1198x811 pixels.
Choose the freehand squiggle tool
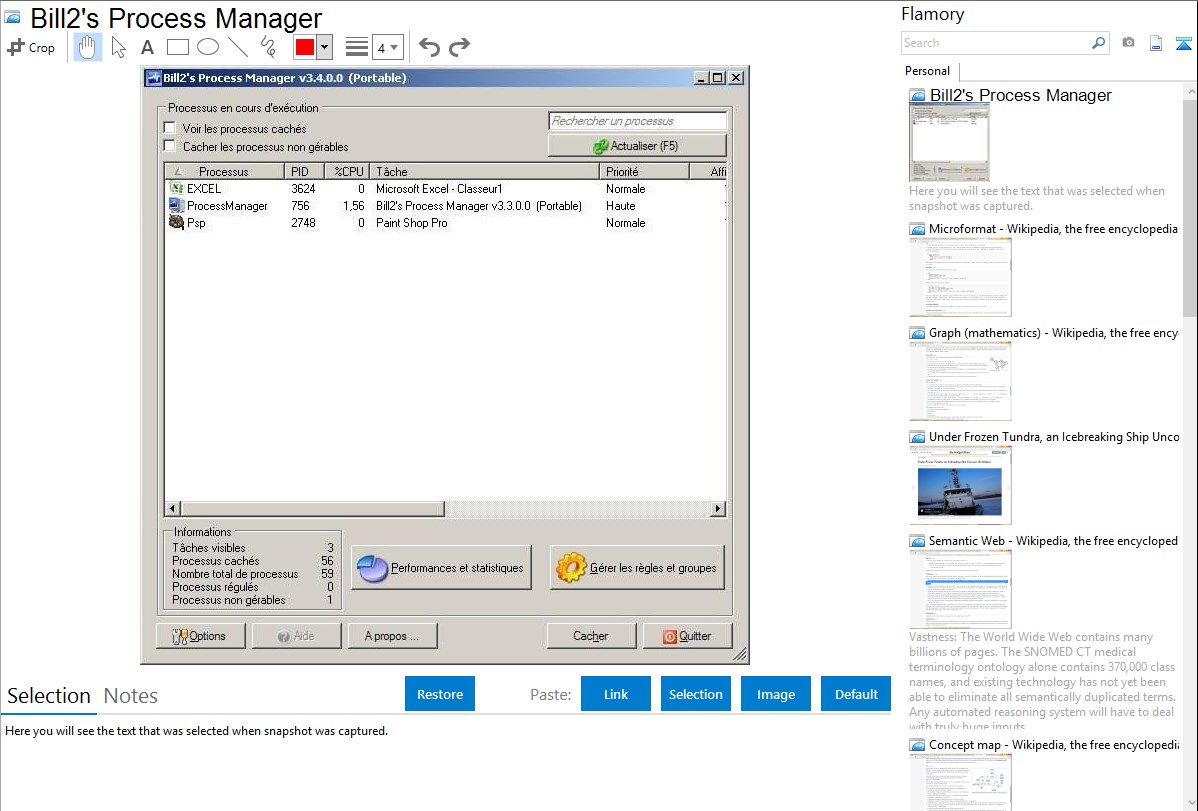[x=268, y=47]
